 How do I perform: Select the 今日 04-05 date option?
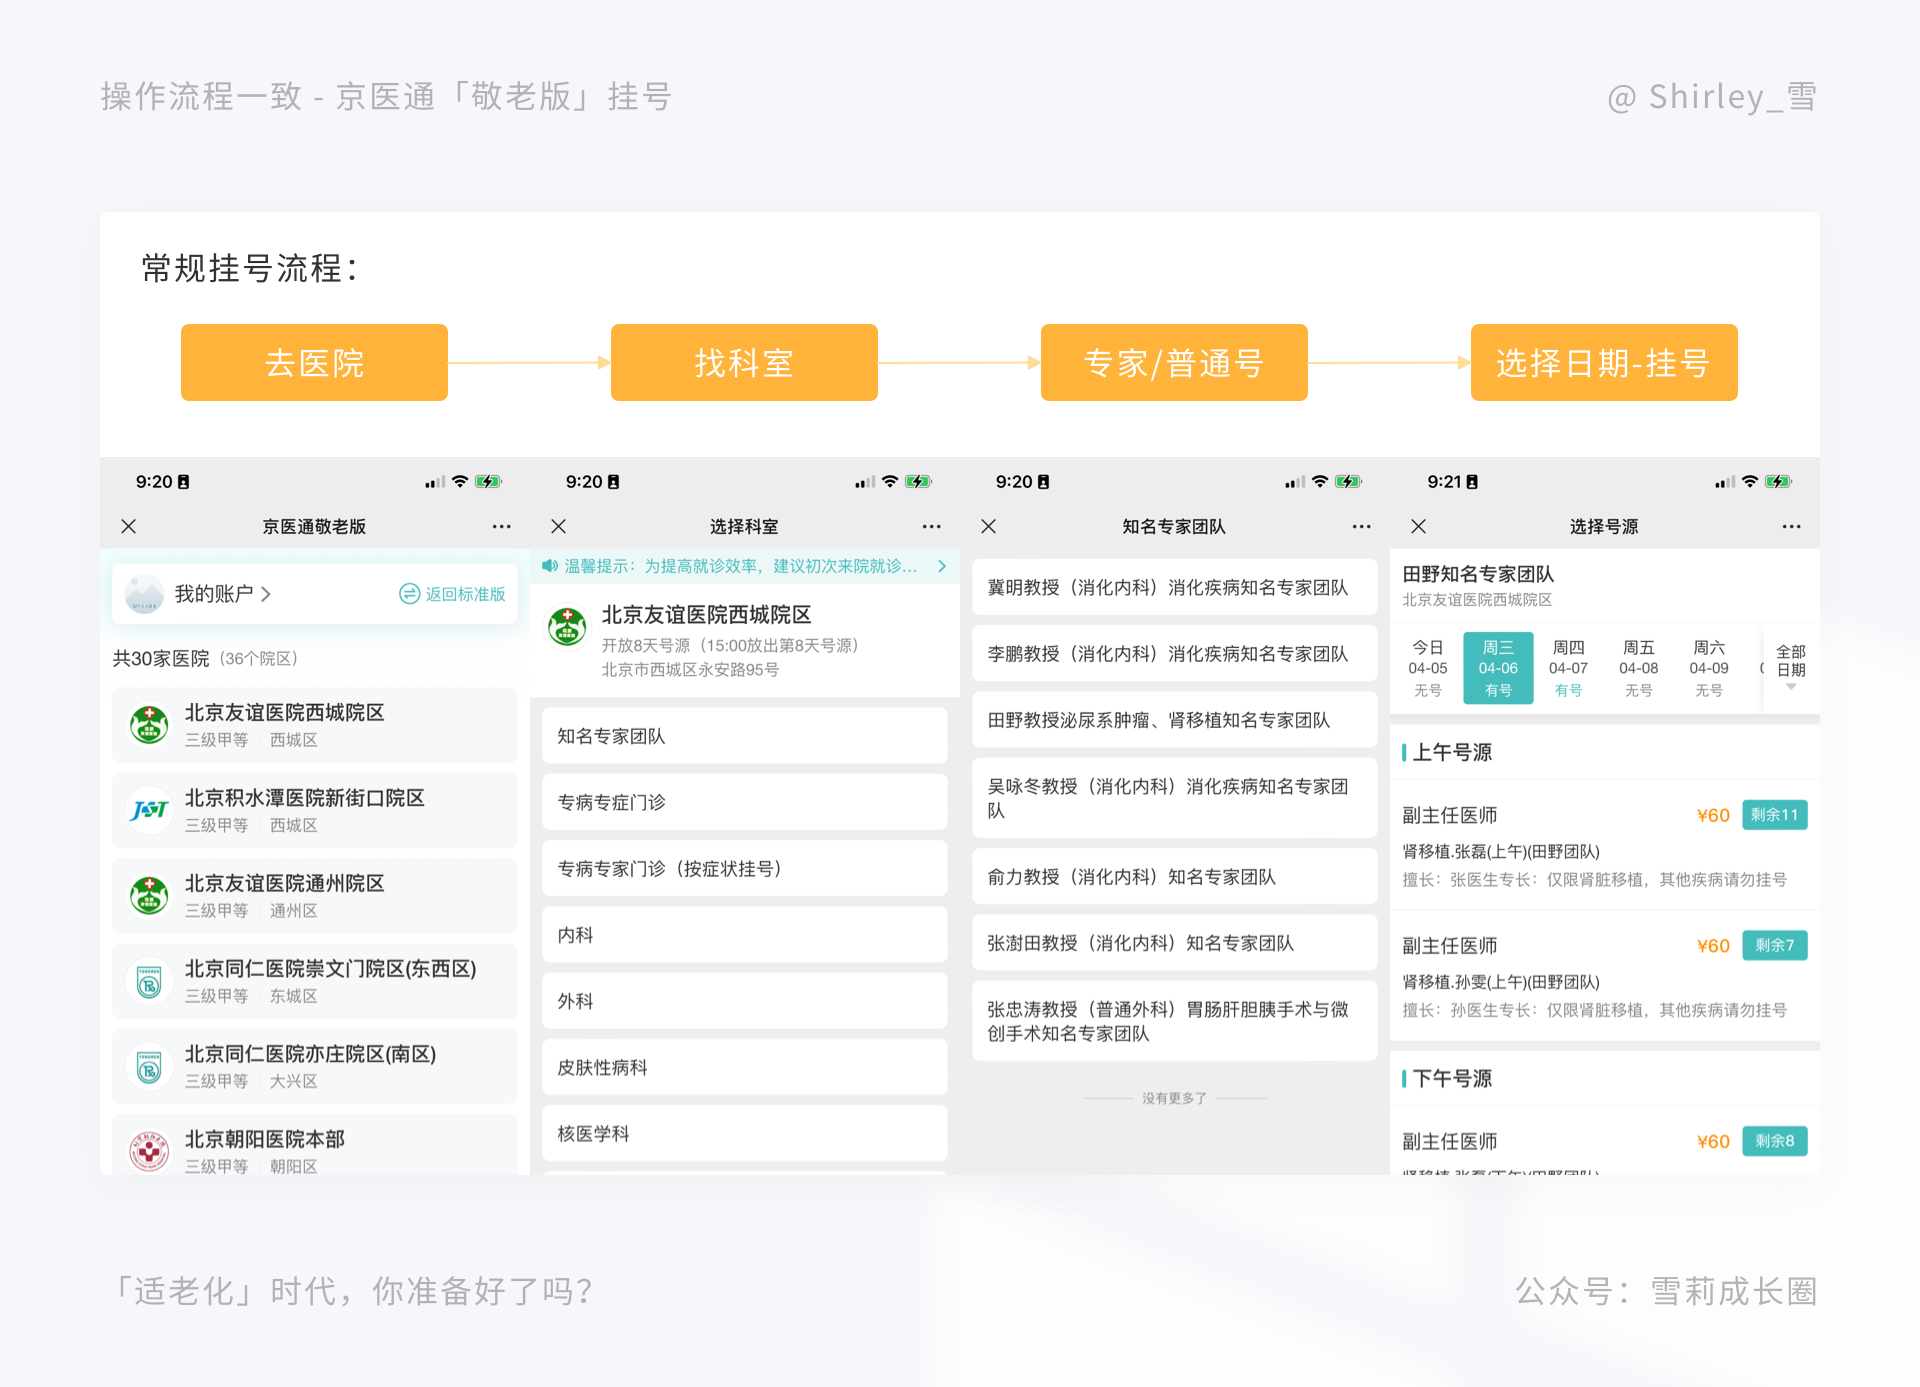pos(1427,667)
